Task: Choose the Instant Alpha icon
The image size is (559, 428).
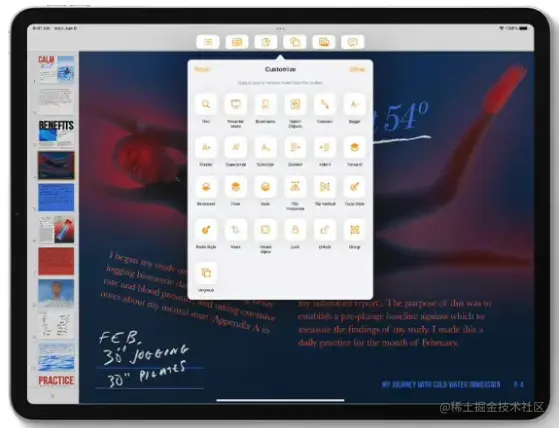Action: point(265,230)
